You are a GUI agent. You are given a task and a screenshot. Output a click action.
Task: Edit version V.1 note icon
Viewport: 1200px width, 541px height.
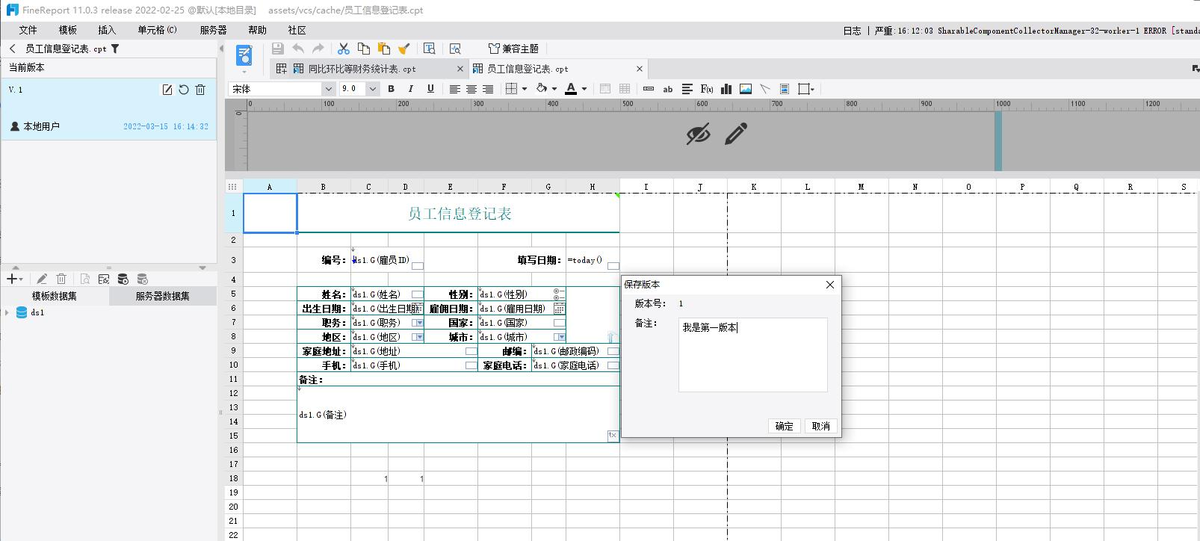167,90
